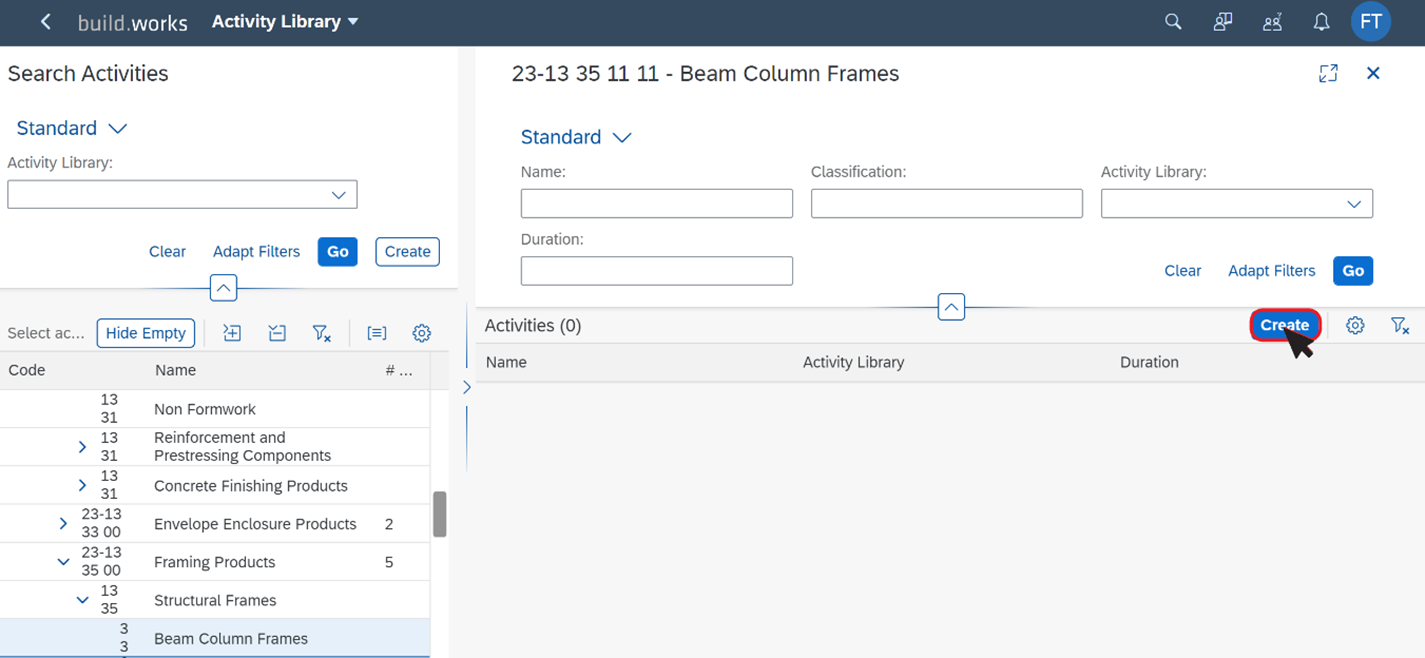Click Clear in the Search Activities filters
The width and height of the screenshot is (1425, 658).
[x=167, y=252]
